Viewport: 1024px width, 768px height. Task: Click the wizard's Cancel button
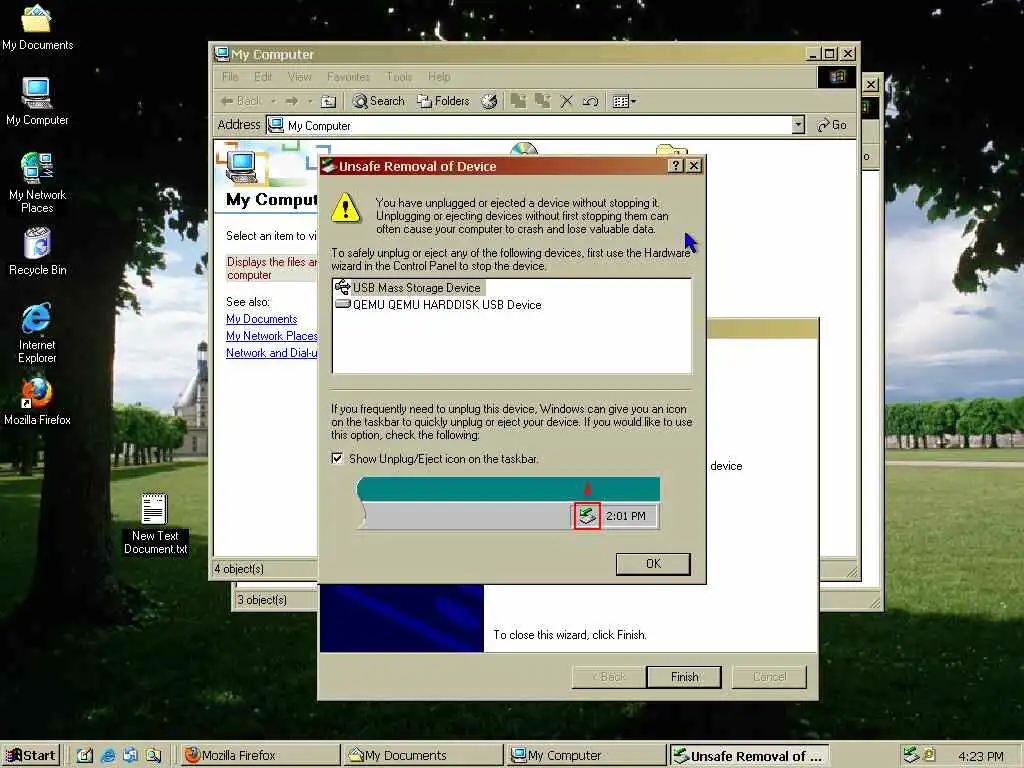coord(769,677)
